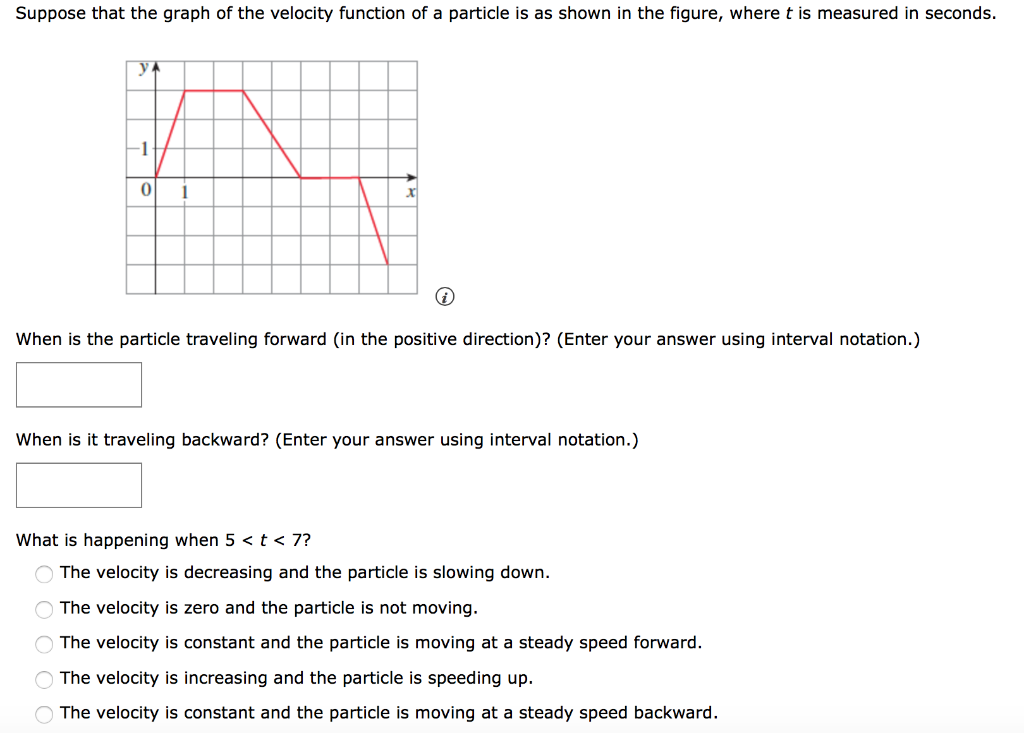
Task: Click the forward-direction interval answer box
Action: click(78, 384)
